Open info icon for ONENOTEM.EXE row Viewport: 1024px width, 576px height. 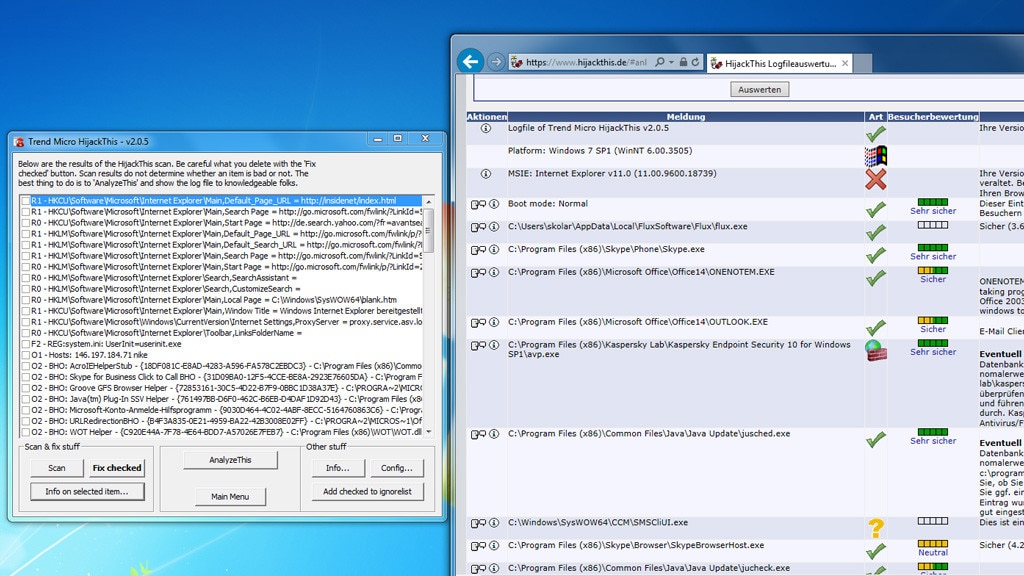click(x=494, y=272)
